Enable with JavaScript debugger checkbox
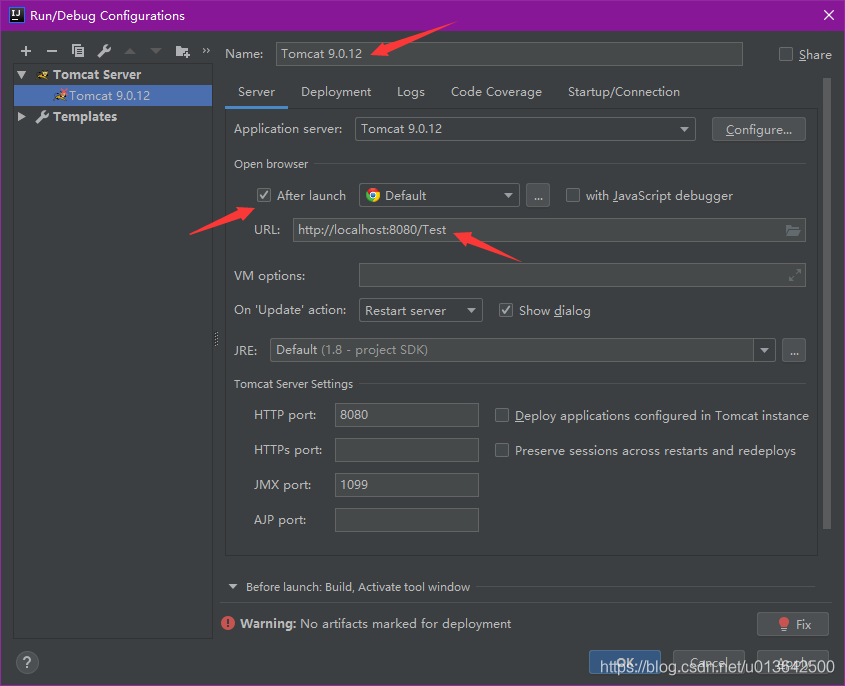 (x=573, y=195)
